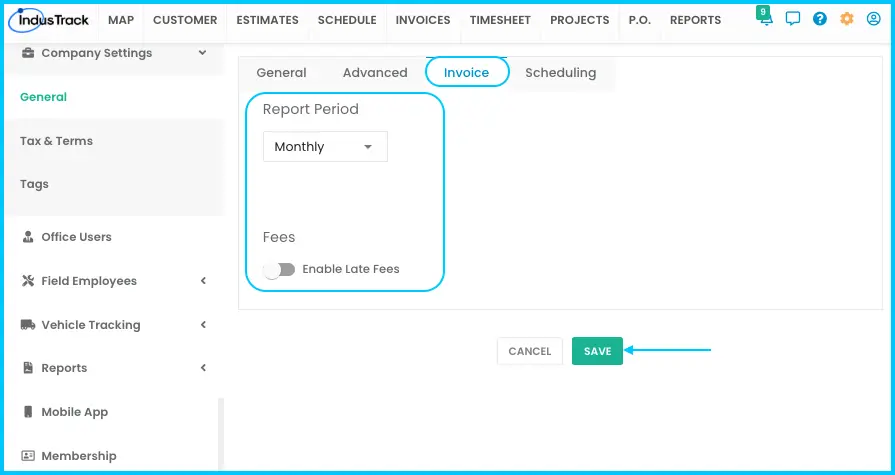Open Office Users section
Screen dimensions: 895x475
pos(76,236)
